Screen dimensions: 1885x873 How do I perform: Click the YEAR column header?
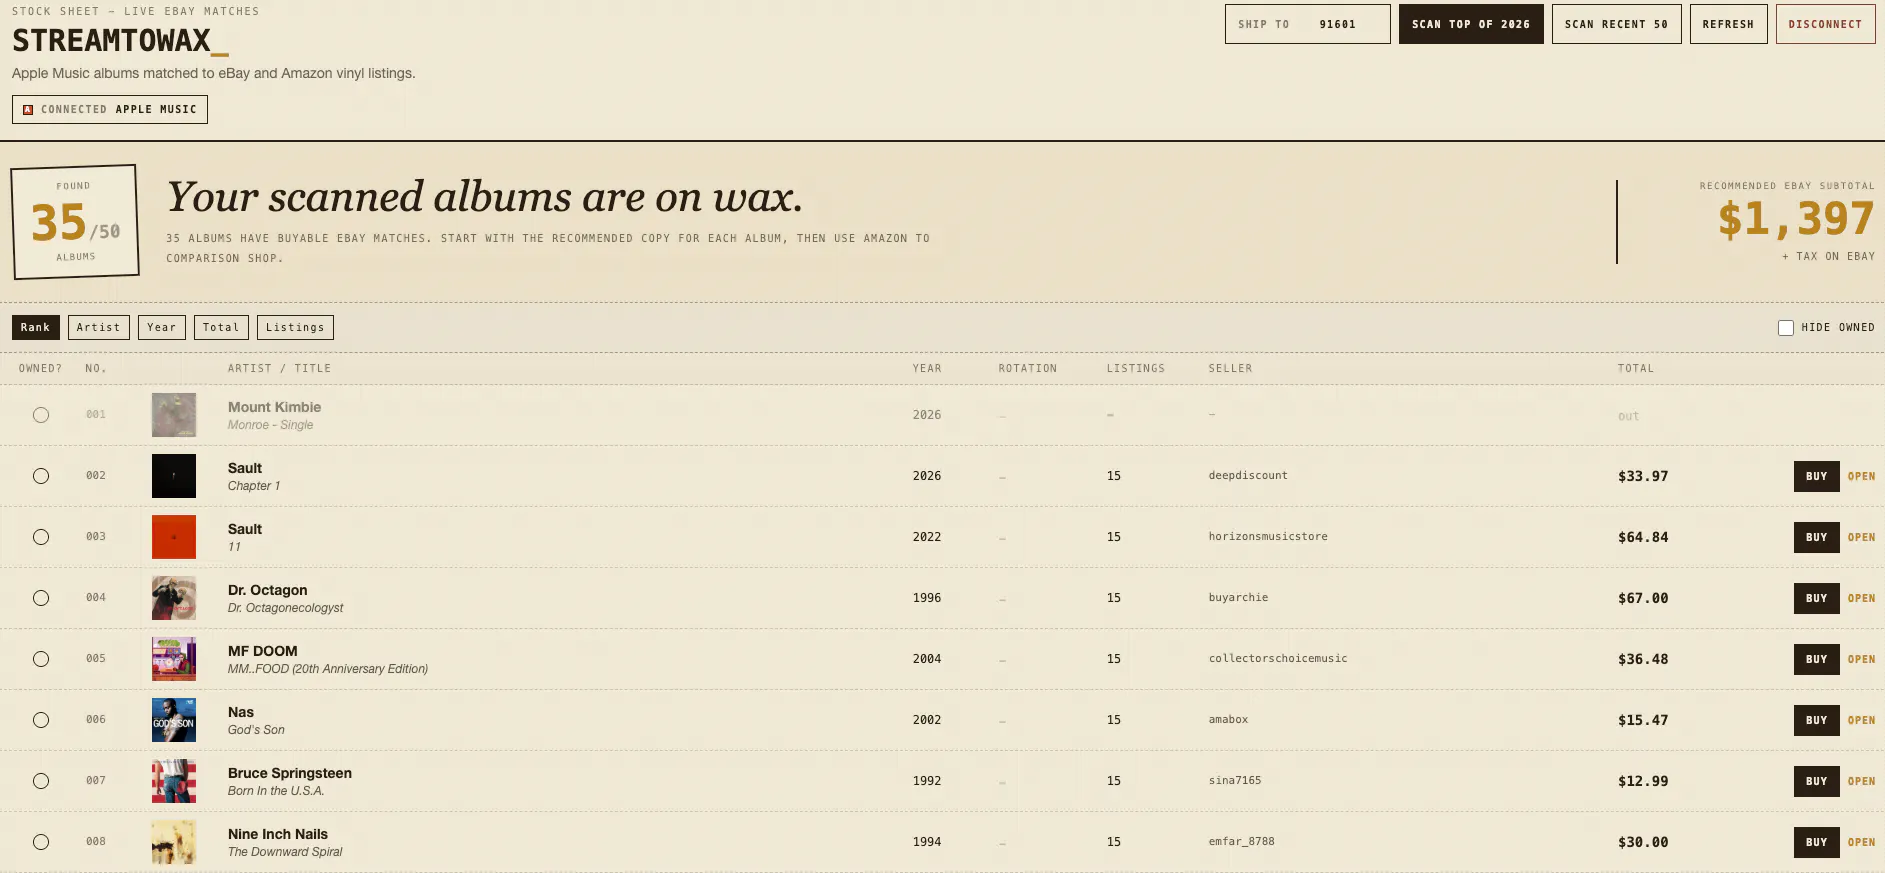[927, 369]
